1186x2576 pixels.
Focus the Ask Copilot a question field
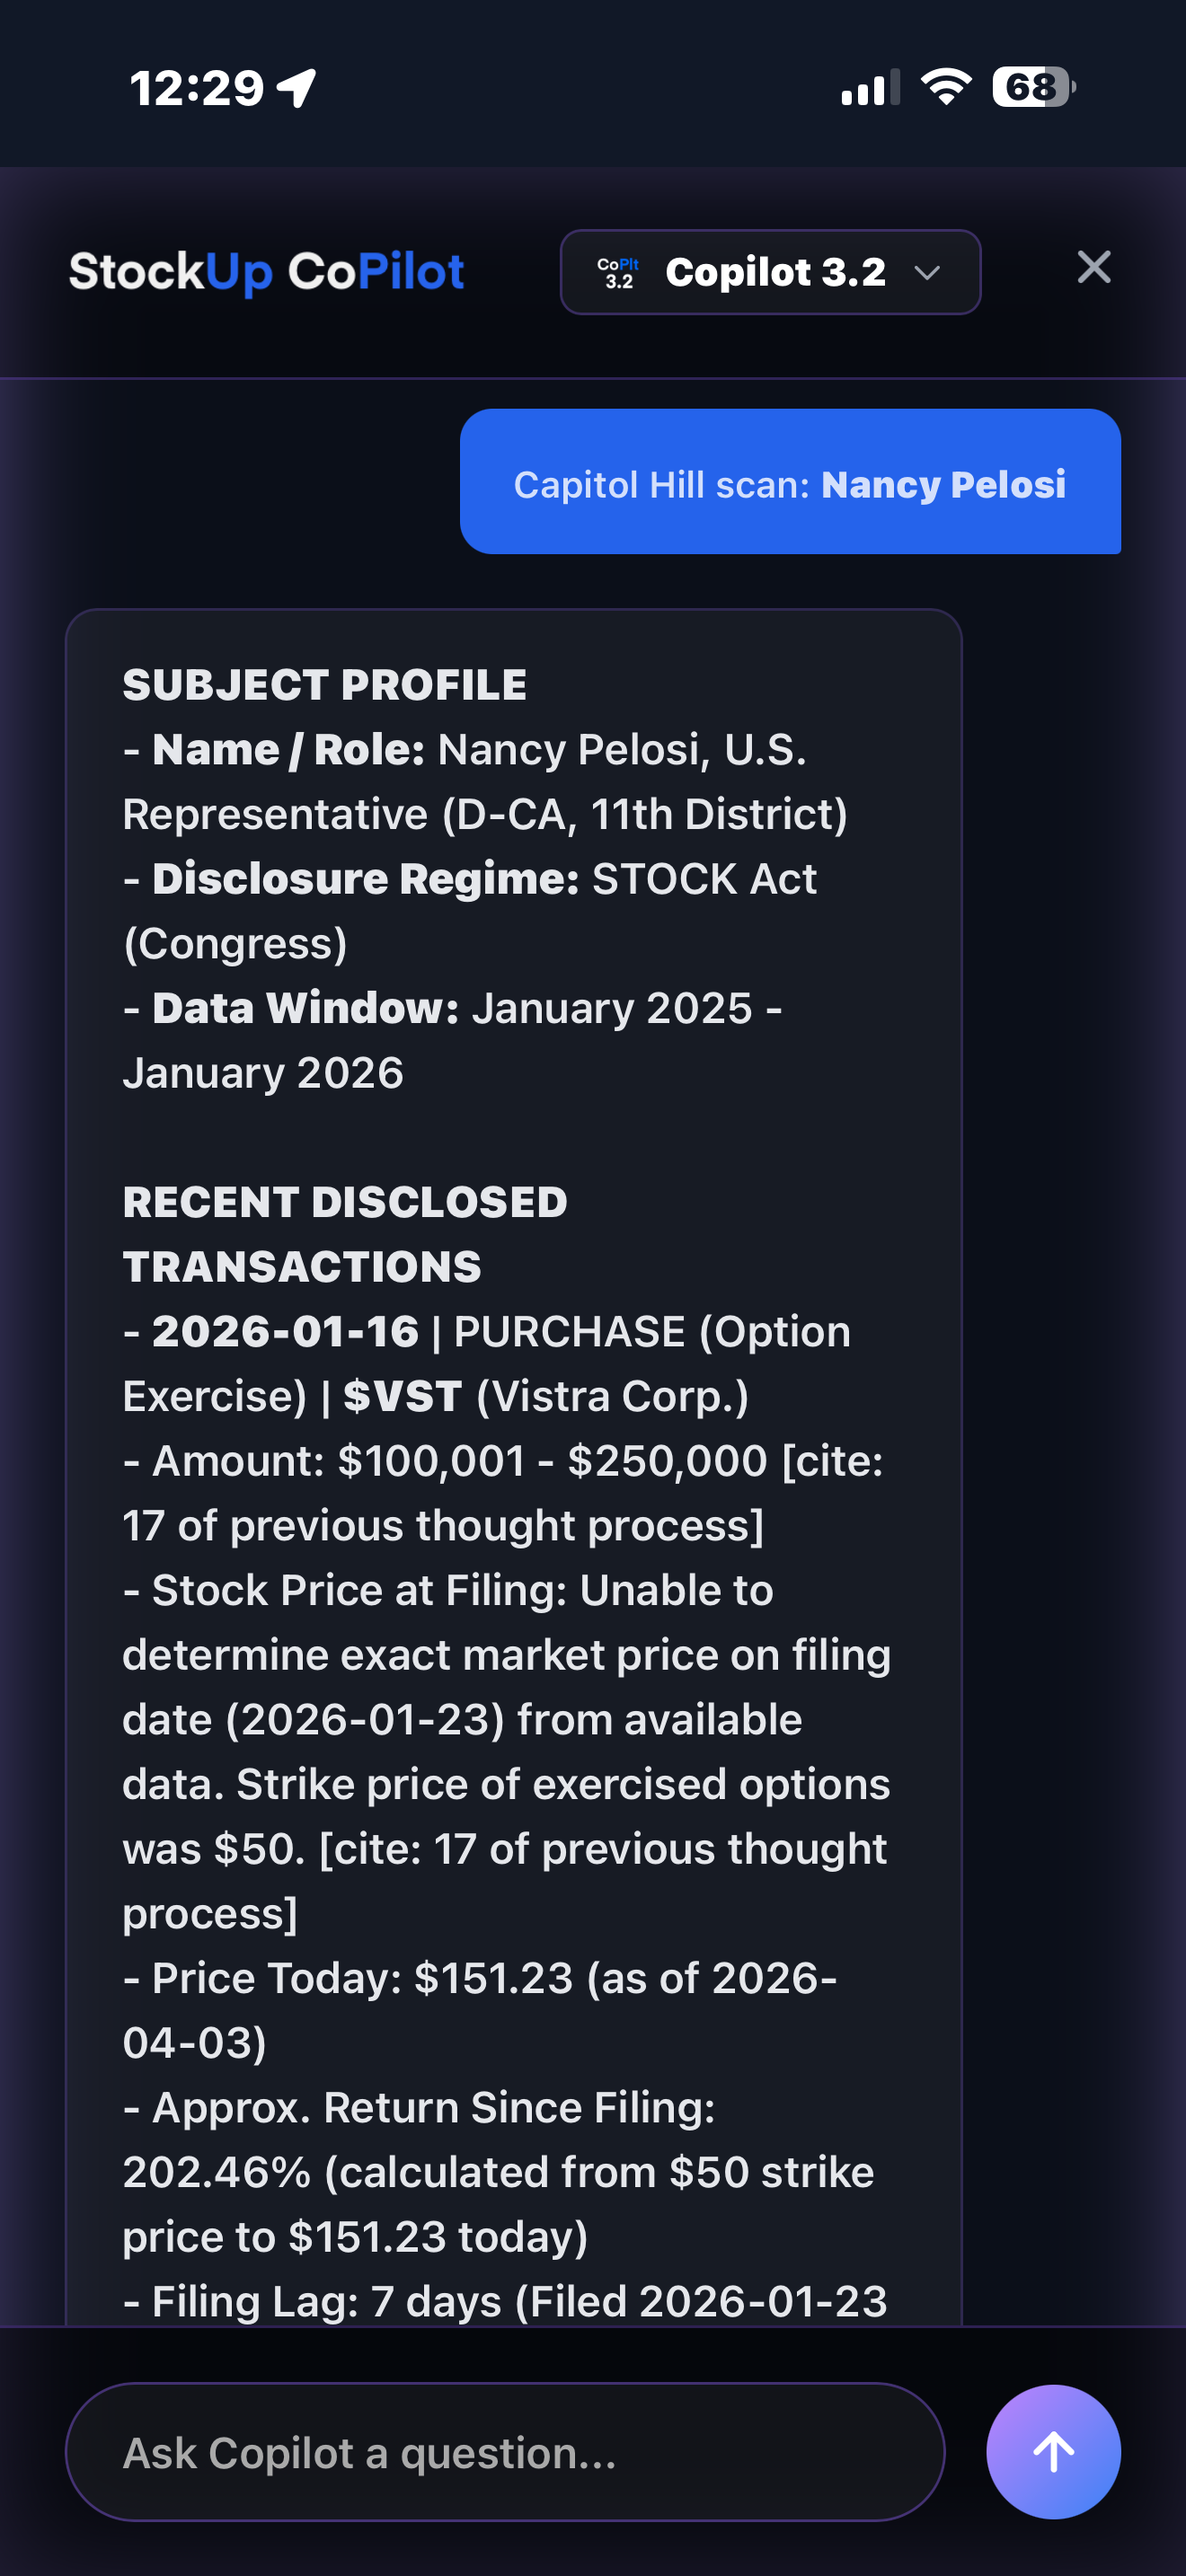click(x=505, y=2452)
